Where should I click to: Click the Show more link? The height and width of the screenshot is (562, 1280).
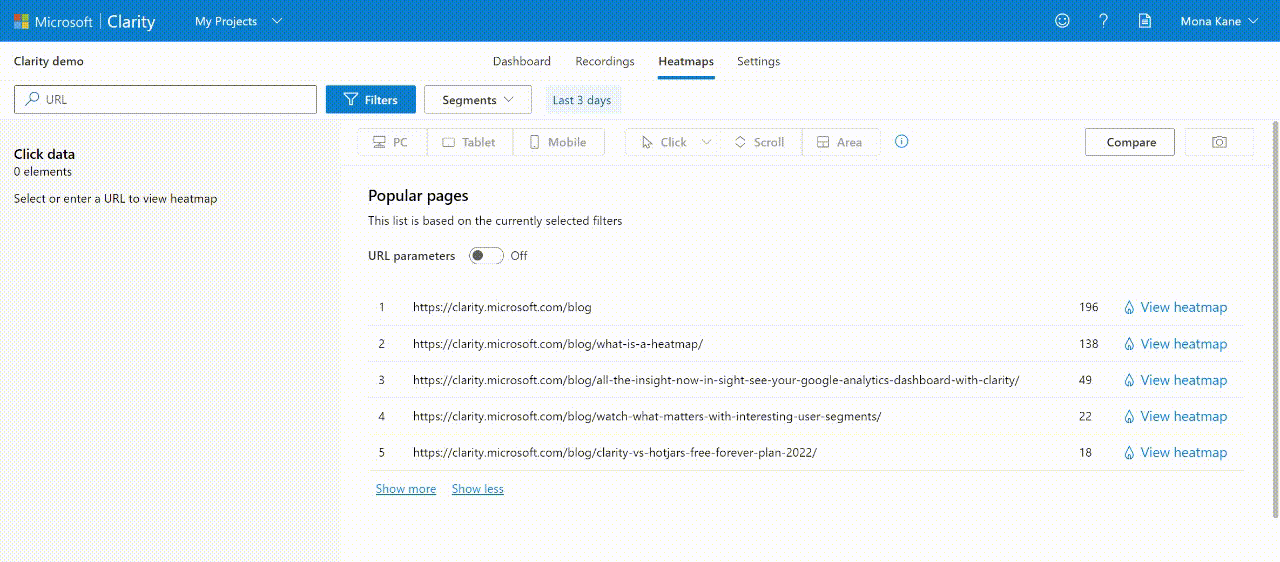(x=406, y=489)
